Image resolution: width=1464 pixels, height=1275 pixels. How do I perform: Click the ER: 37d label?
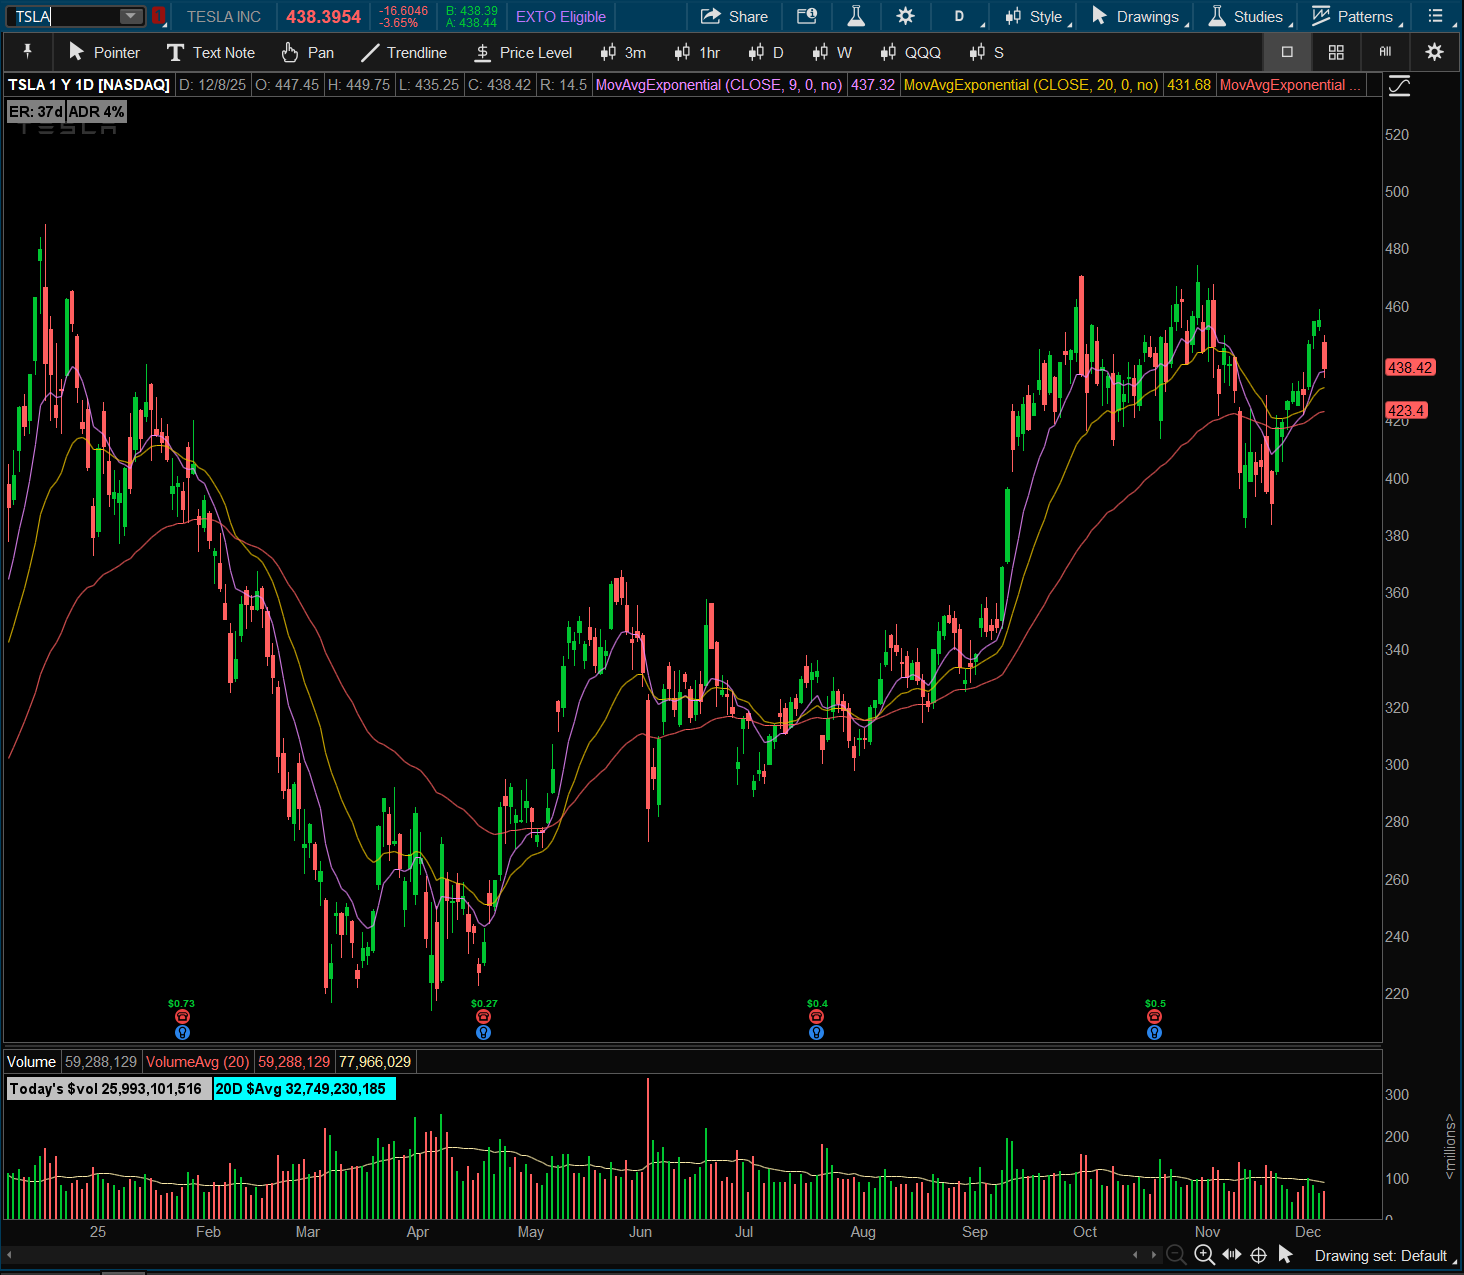click(x=36, y=112)
